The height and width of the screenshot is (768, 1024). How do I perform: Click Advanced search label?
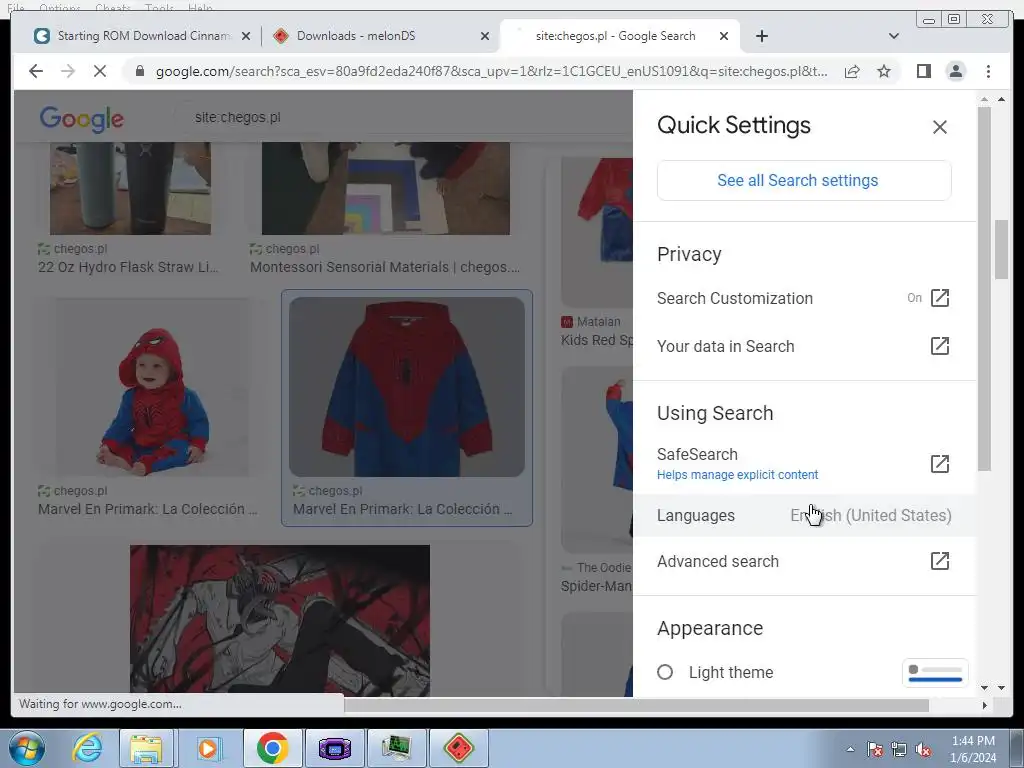pyautogui.click(x=718, y=562)
